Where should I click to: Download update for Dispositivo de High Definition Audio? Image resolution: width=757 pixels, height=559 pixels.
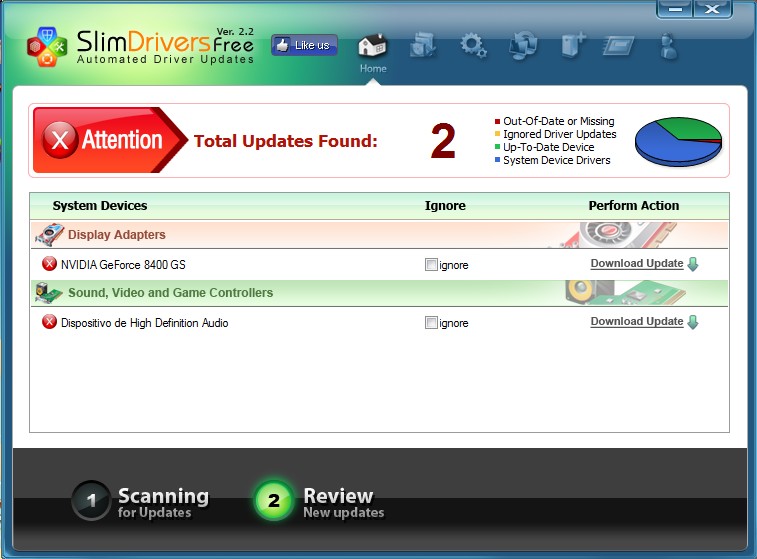click(636, 322)
